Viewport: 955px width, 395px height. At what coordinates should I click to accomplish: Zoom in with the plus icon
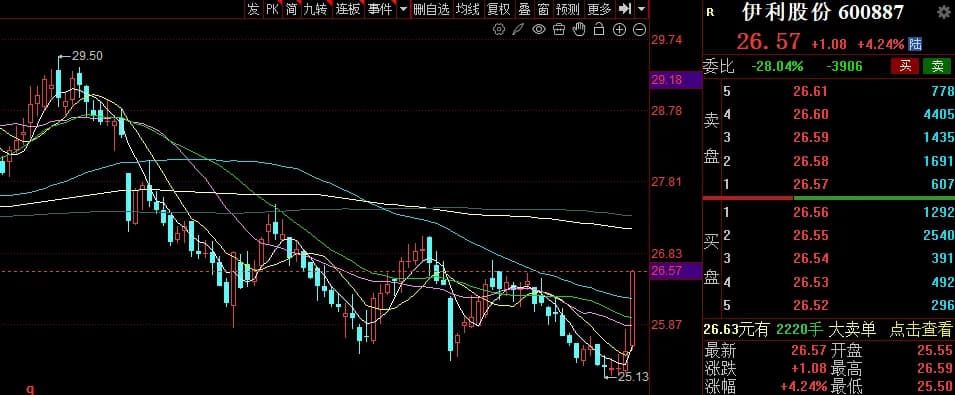(619, 29)
